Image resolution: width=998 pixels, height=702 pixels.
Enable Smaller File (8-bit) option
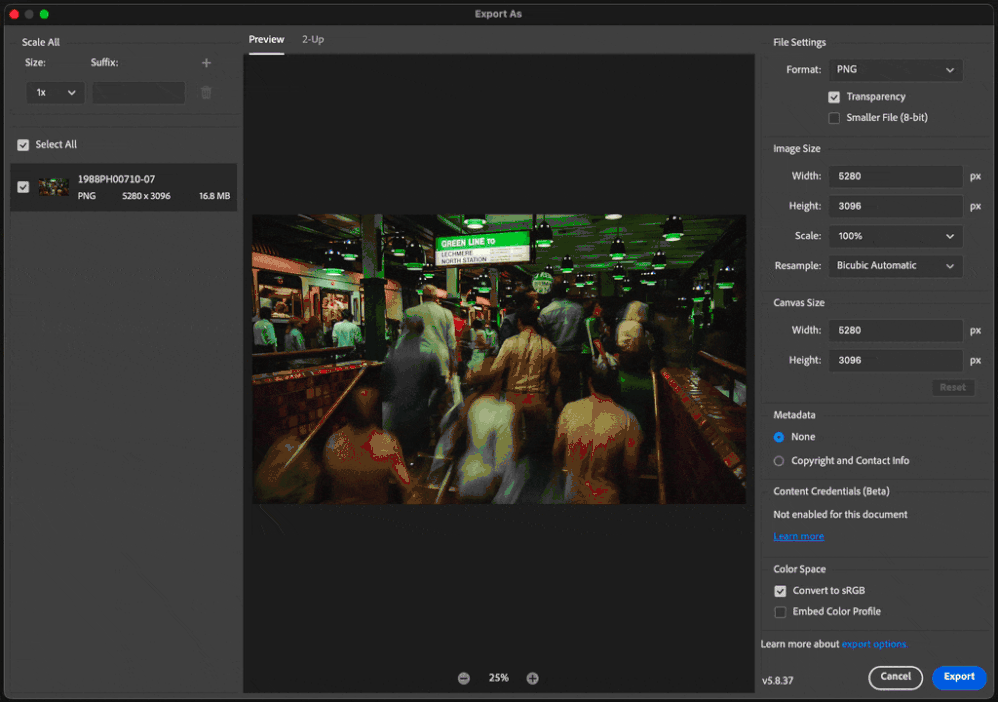coord(834,118)
